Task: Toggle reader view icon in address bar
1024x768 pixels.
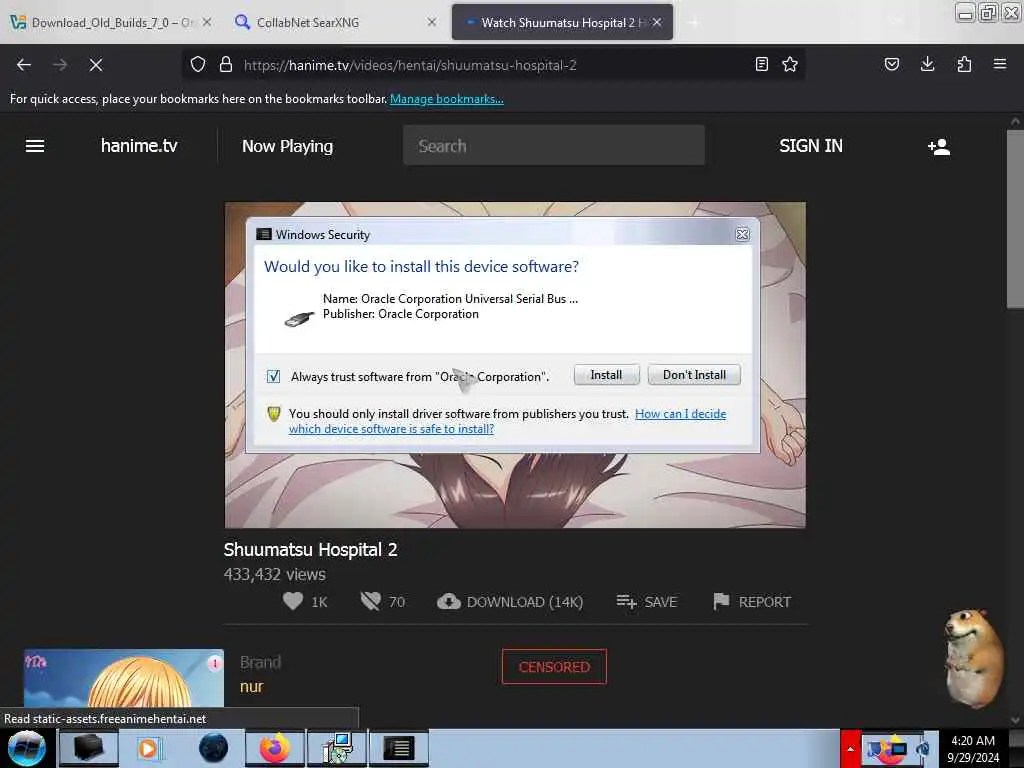Action: point(761,64)
